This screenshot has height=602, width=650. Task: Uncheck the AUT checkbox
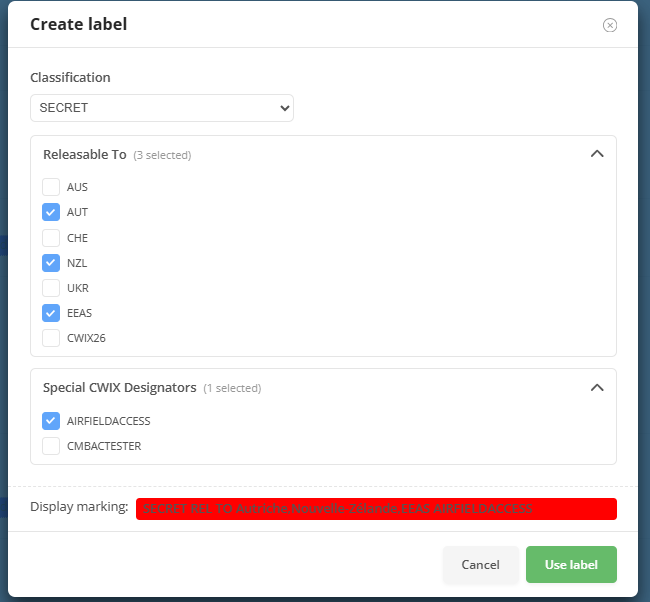51,212
